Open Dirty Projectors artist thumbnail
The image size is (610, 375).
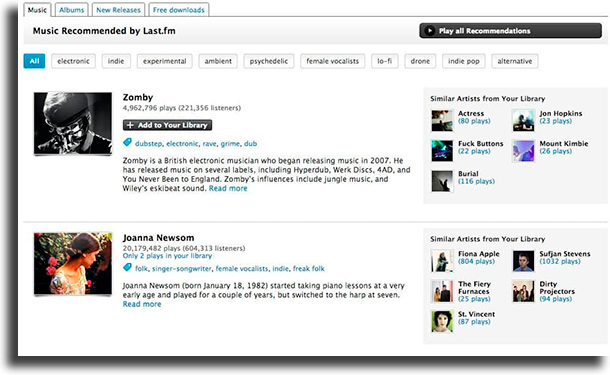523,291
